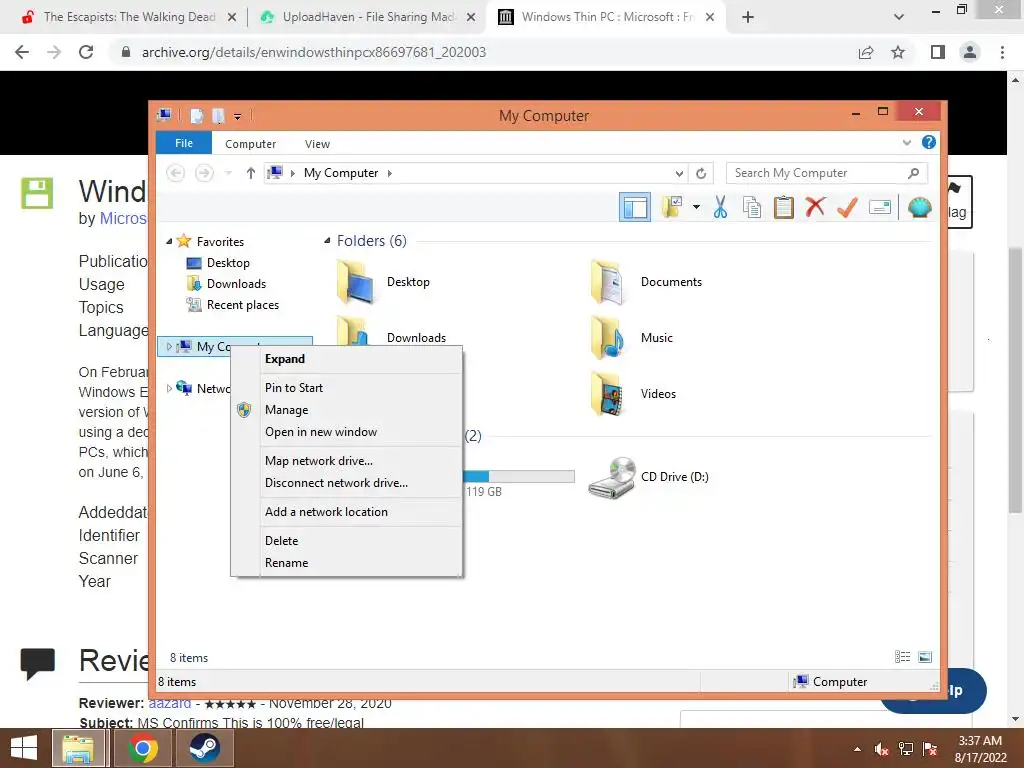This screenshot has width=1024, height=768.
Task: Switch to The Escapists browser tab
Action: point(129,17)
